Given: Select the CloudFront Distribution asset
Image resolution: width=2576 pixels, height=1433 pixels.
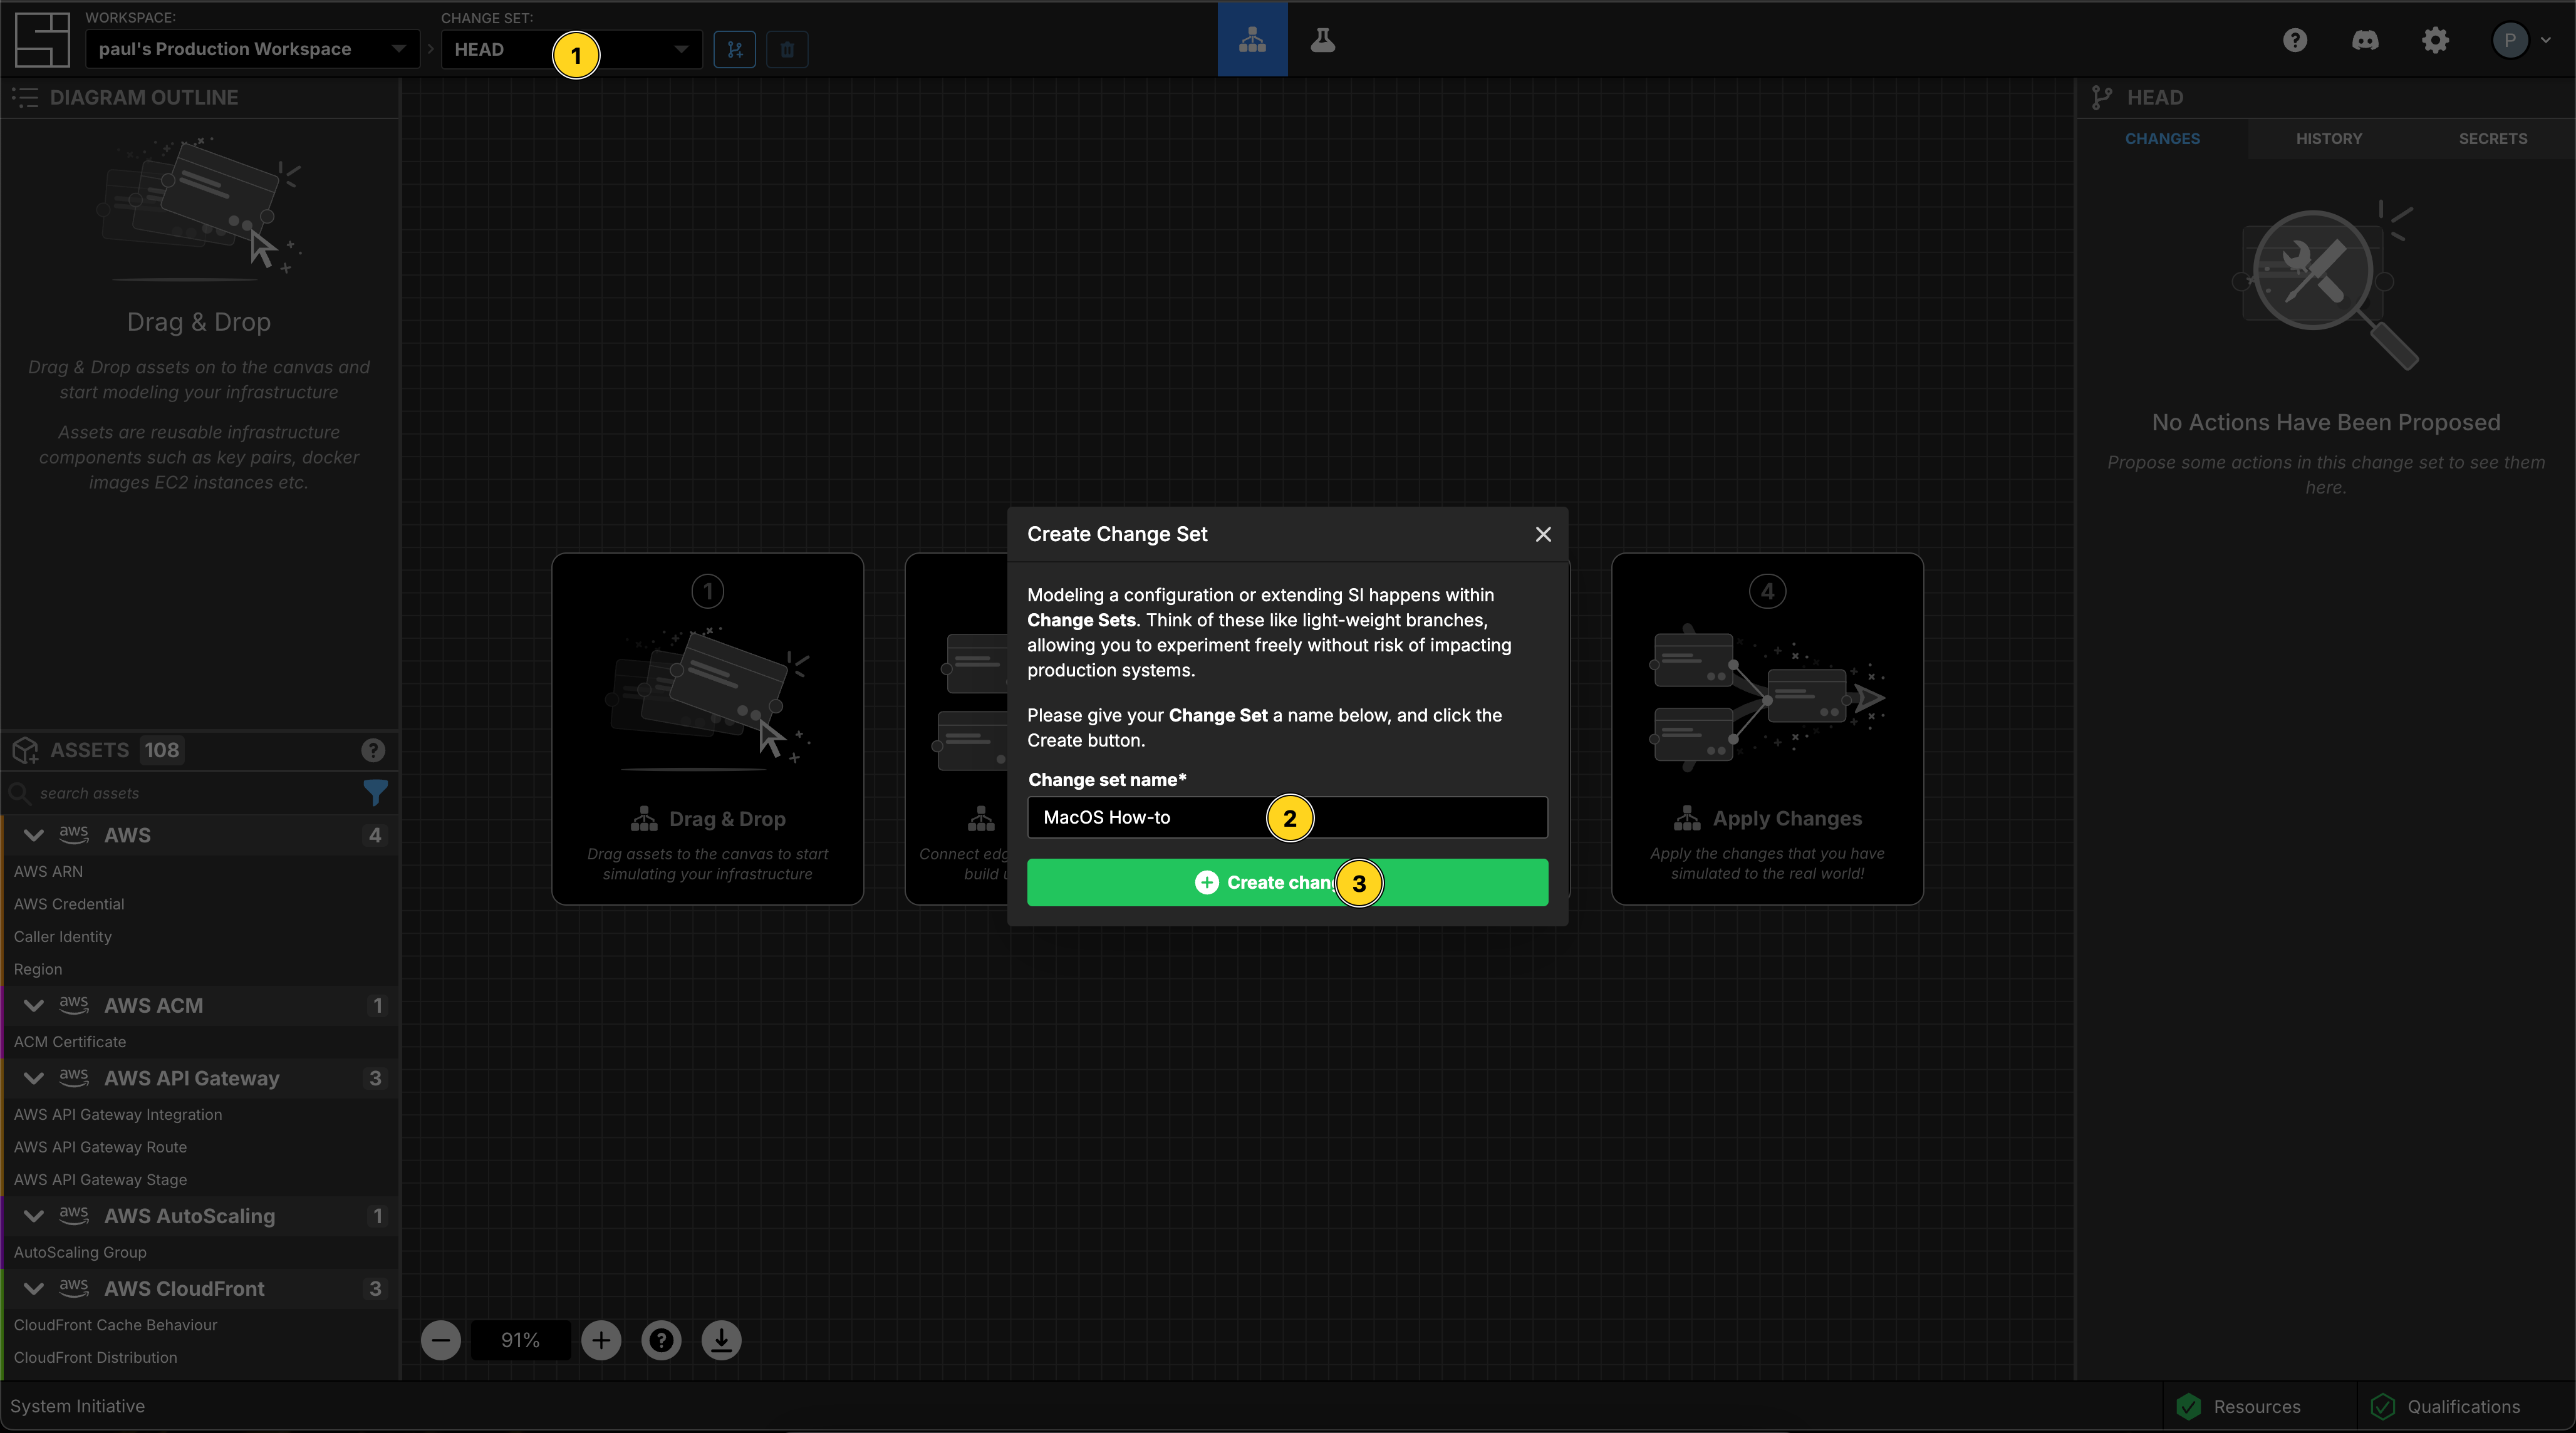Looking at the screenshot, I should tap(200, 1357).
